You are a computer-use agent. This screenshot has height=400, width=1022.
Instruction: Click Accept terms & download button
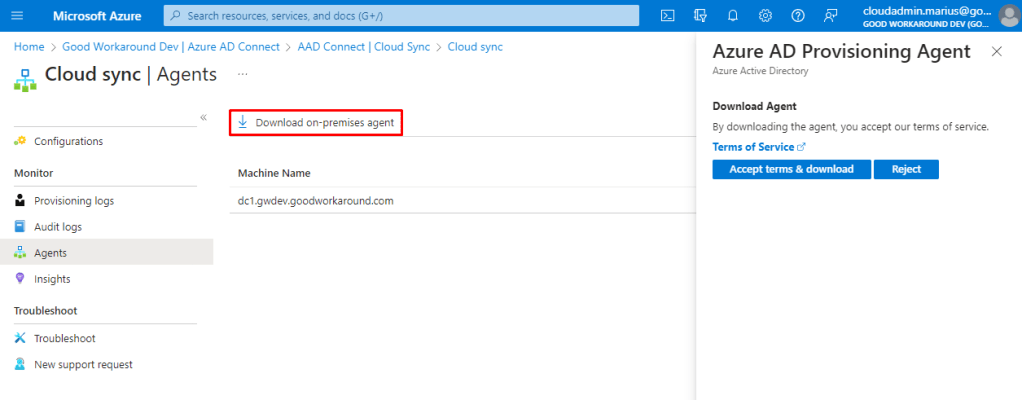click(791, 169)
